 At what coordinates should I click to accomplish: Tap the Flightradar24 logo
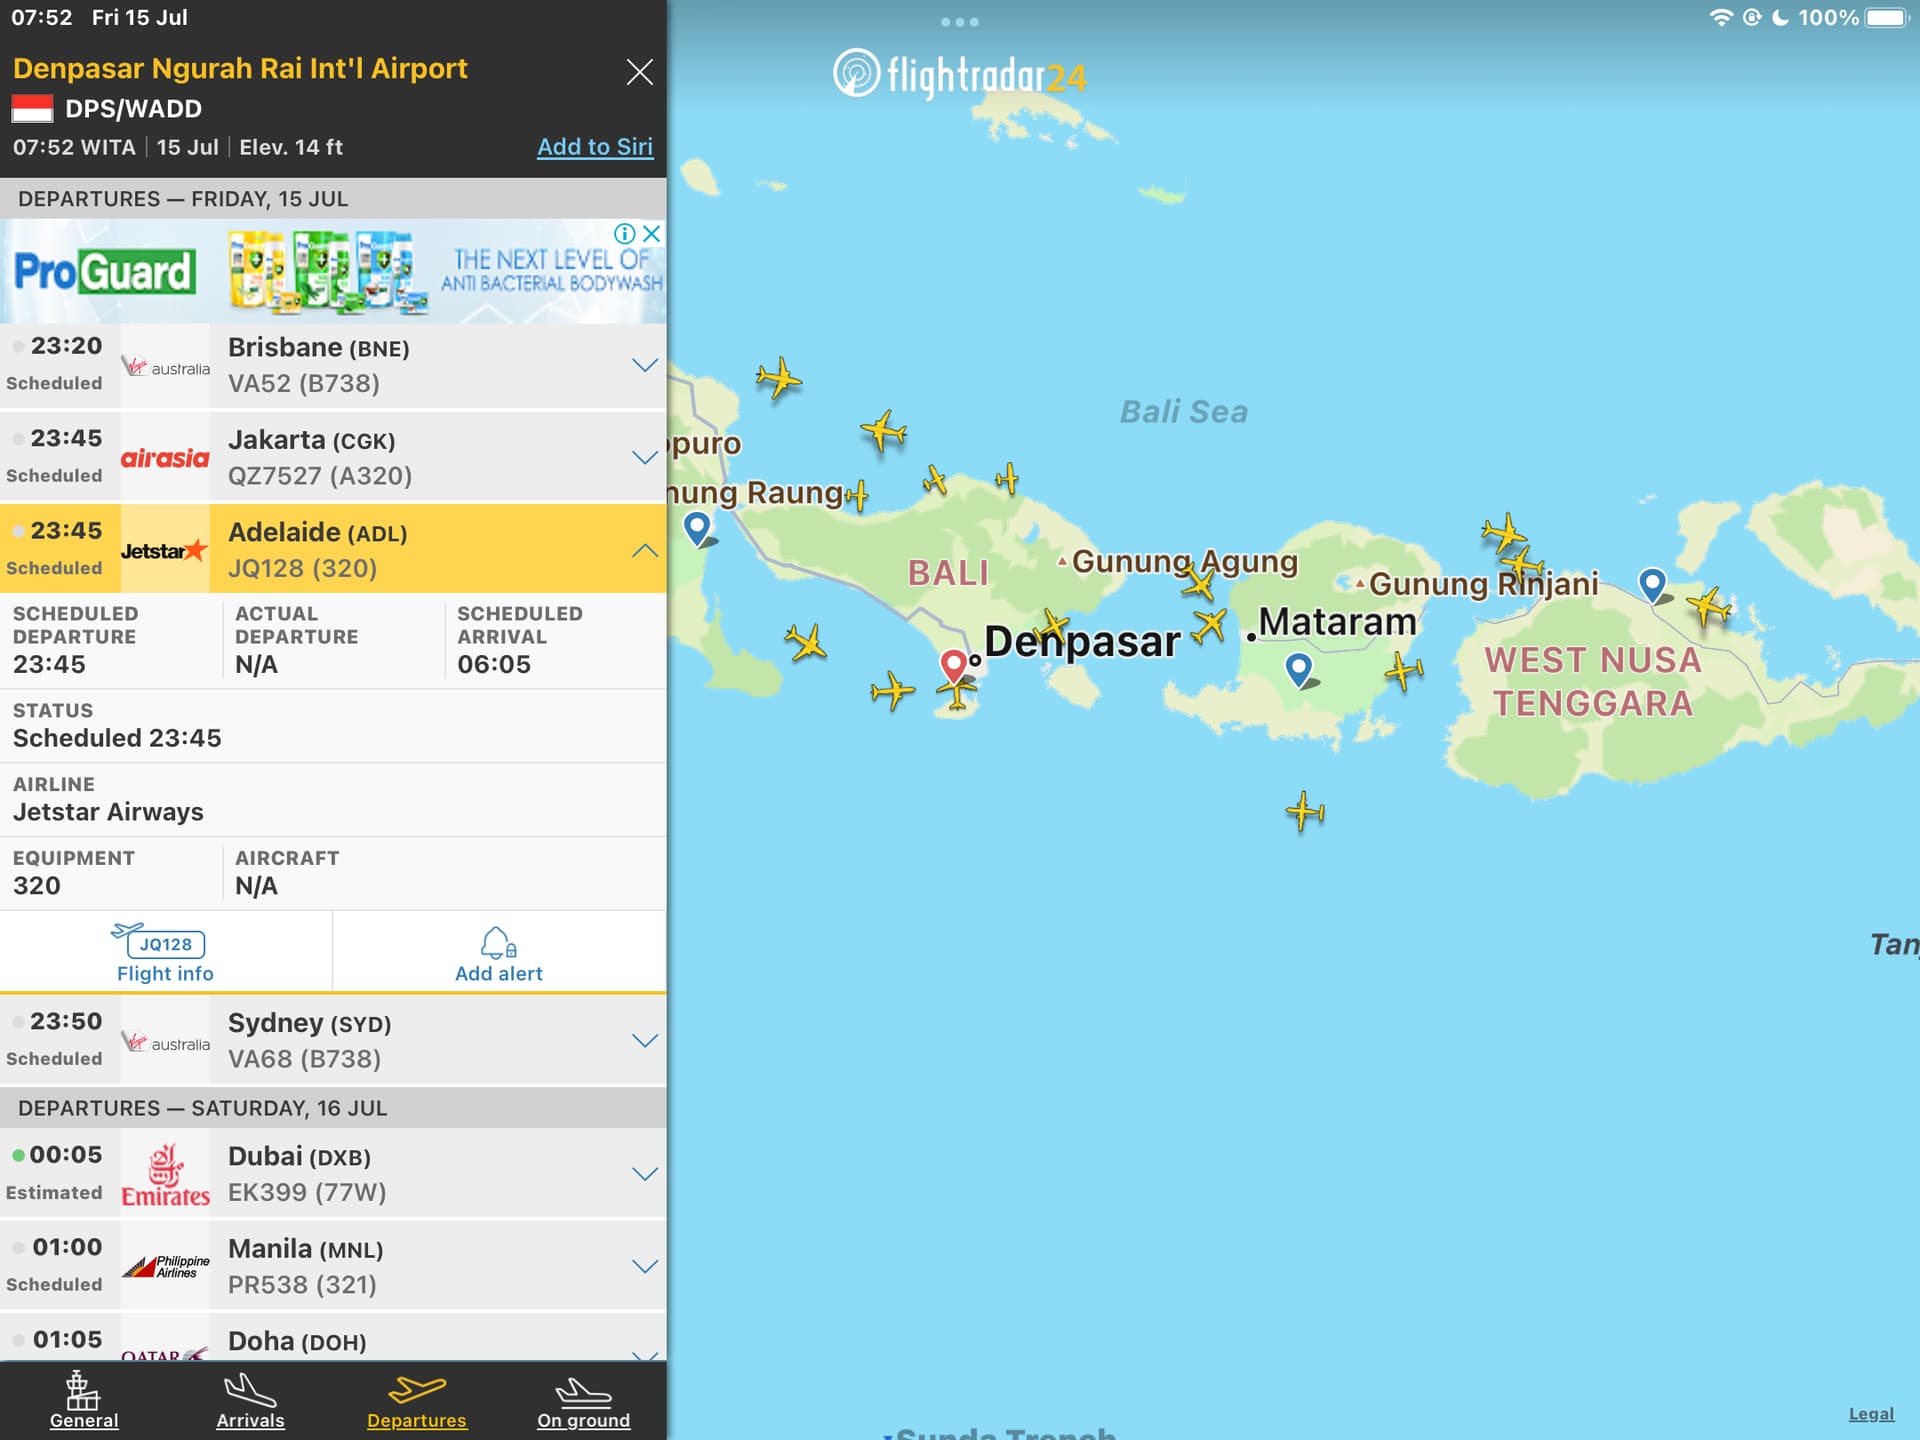point(959,75)
